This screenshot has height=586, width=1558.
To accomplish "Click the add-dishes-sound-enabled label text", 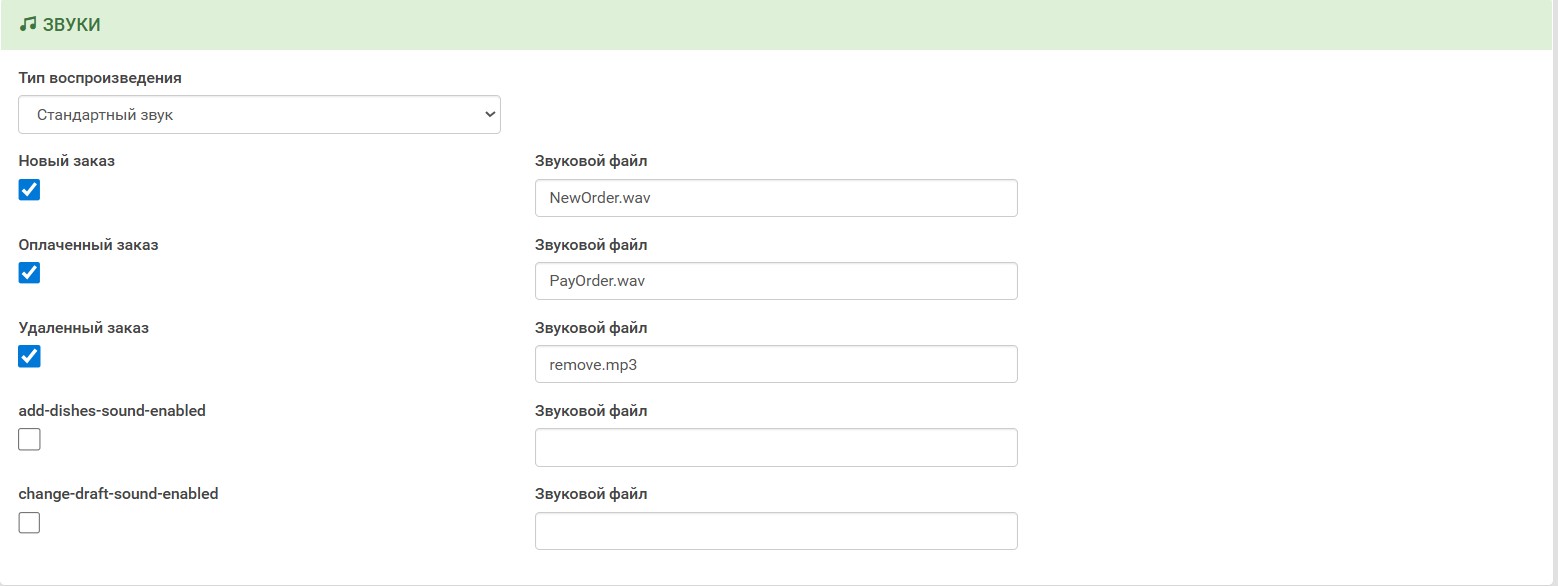I will pyautogui.click(x=112, y=410).
